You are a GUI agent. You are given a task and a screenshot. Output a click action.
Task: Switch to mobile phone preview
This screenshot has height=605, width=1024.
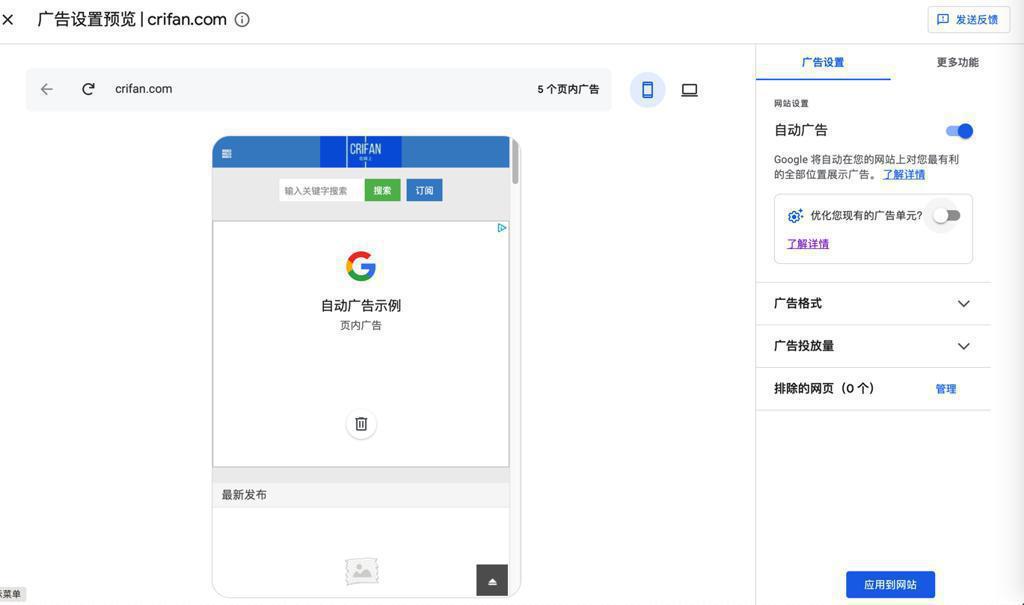(x=647, y=90)
